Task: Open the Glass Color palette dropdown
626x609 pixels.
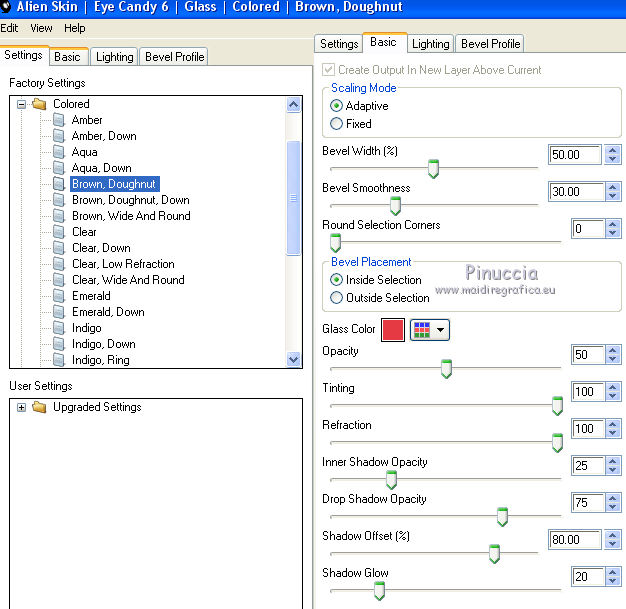Action: tap(430, 330)
